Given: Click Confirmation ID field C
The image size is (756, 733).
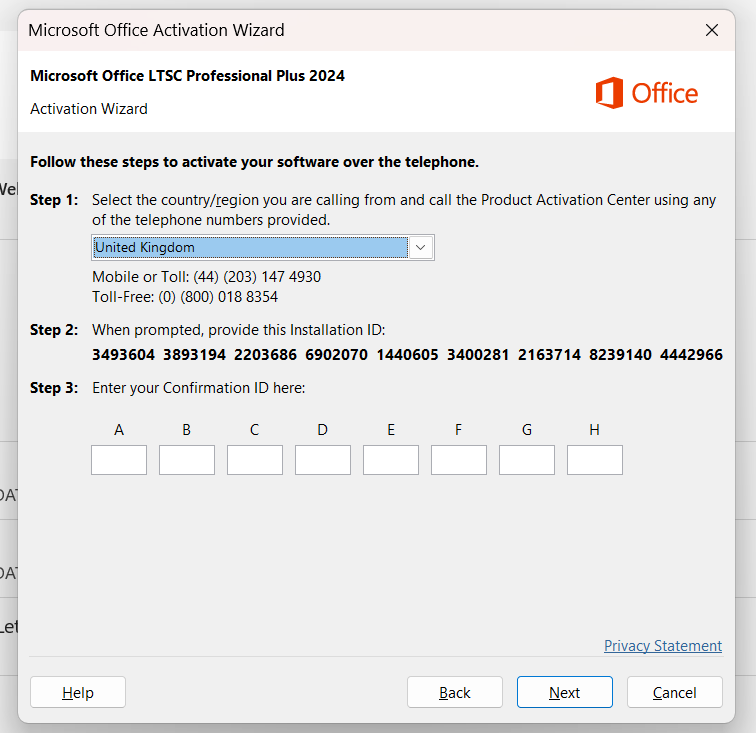Looking at the screenshot, I should [255, 460].
